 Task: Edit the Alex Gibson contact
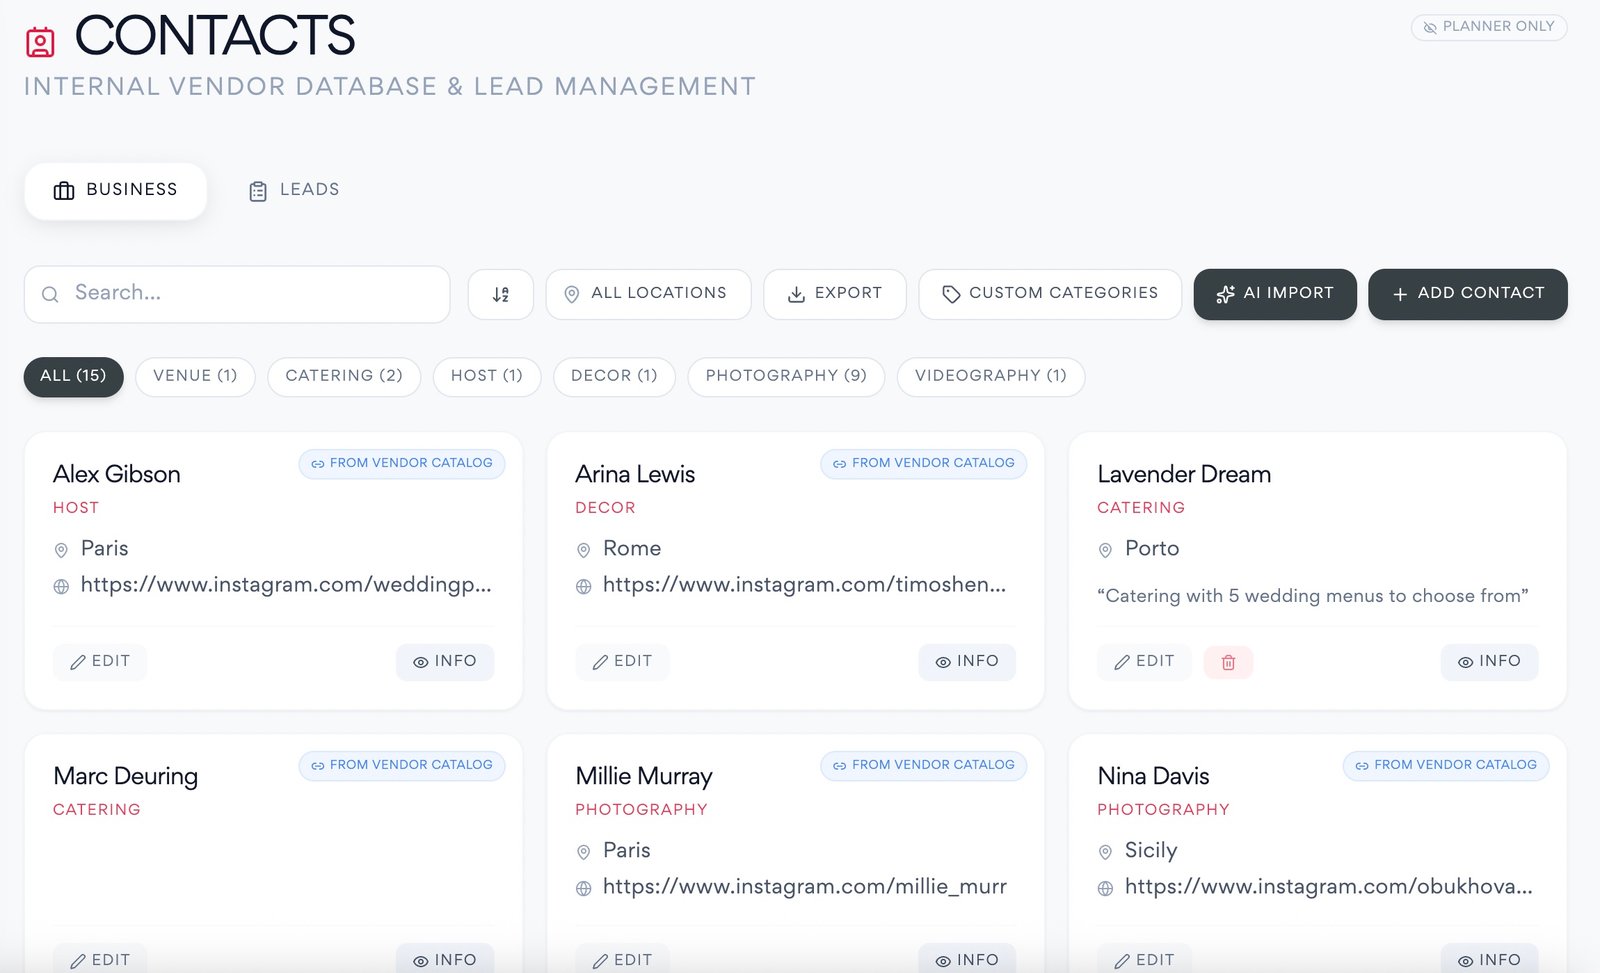pyautogui.click(x=100, y=662)
